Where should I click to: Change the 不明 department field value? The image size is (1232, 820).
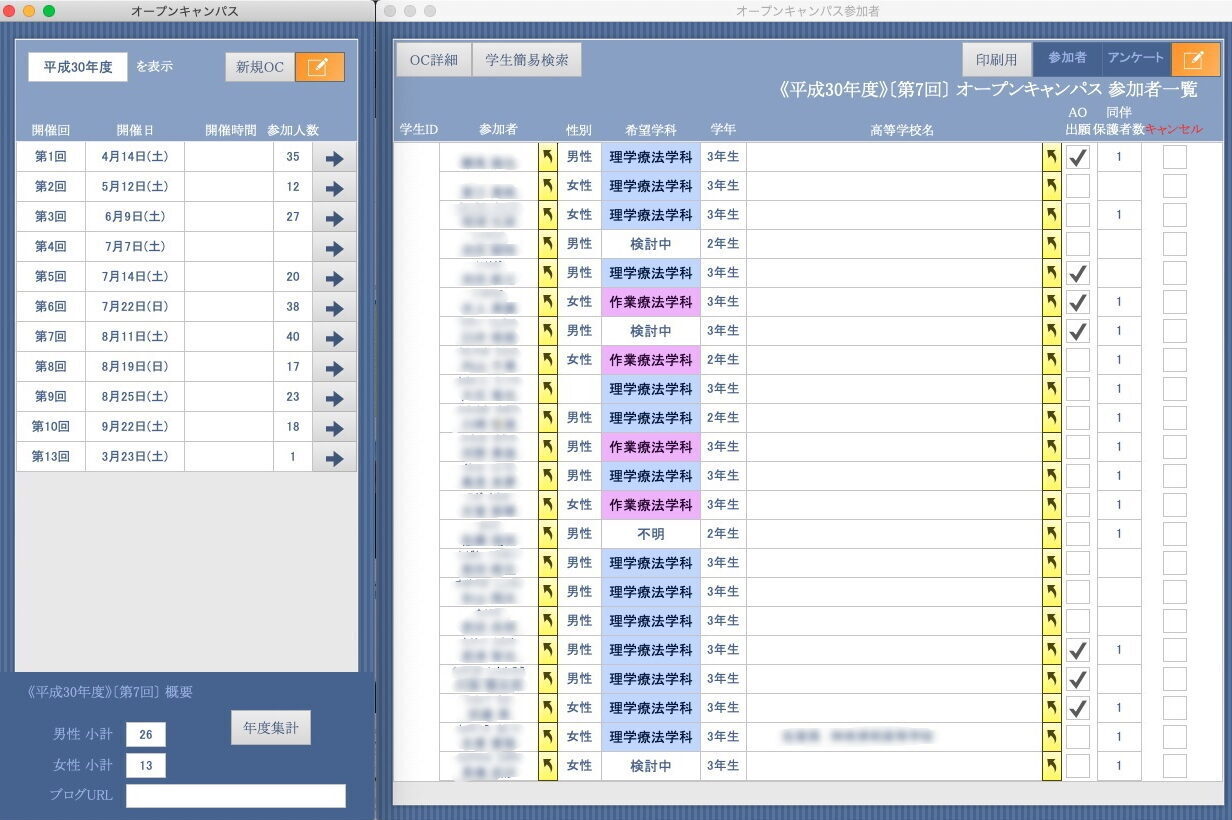650,534
